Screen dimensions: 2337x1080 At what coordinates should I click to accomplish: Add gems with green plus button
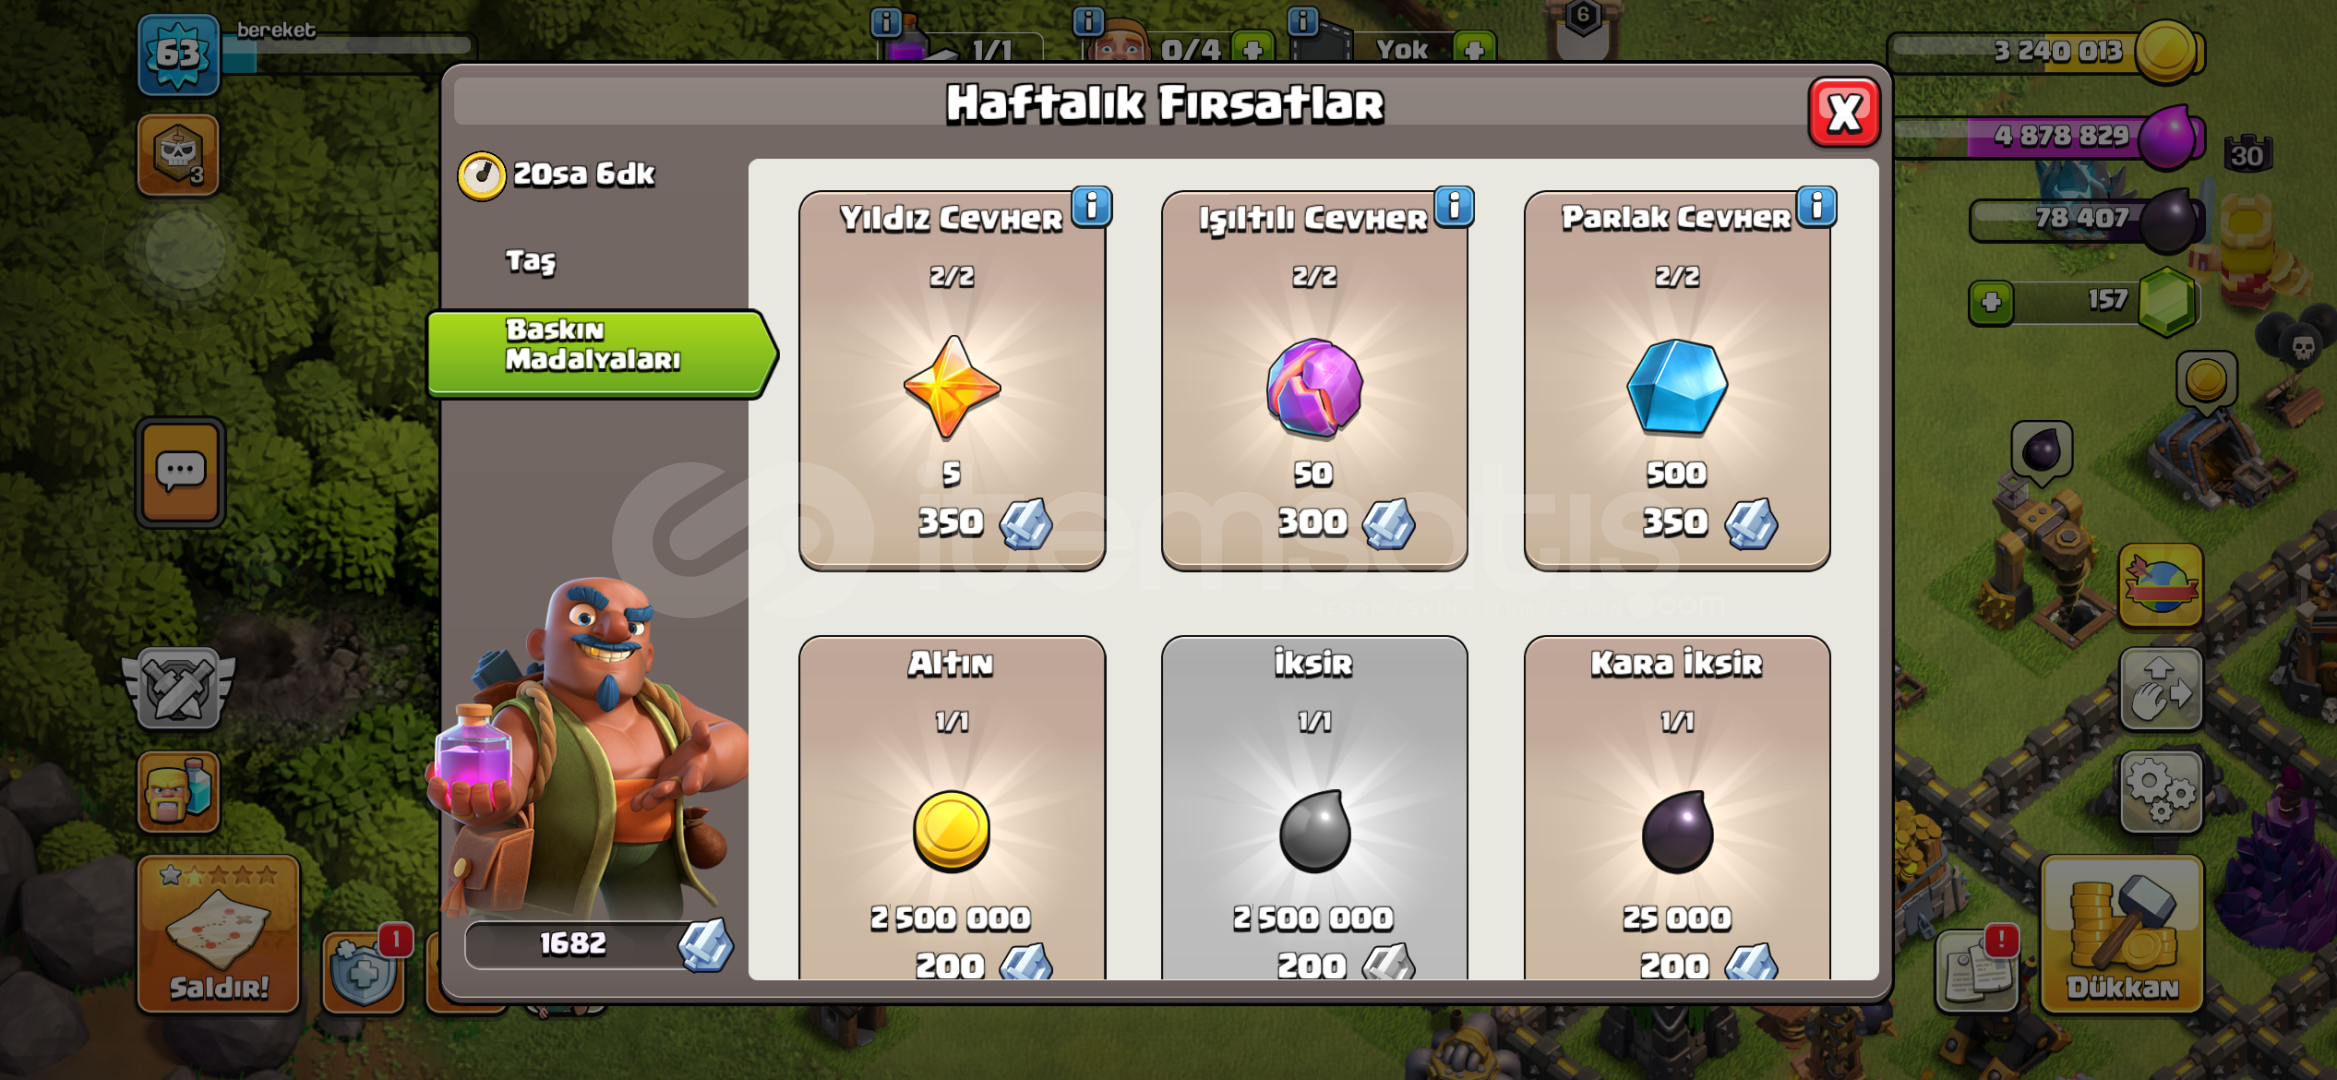1991,302
